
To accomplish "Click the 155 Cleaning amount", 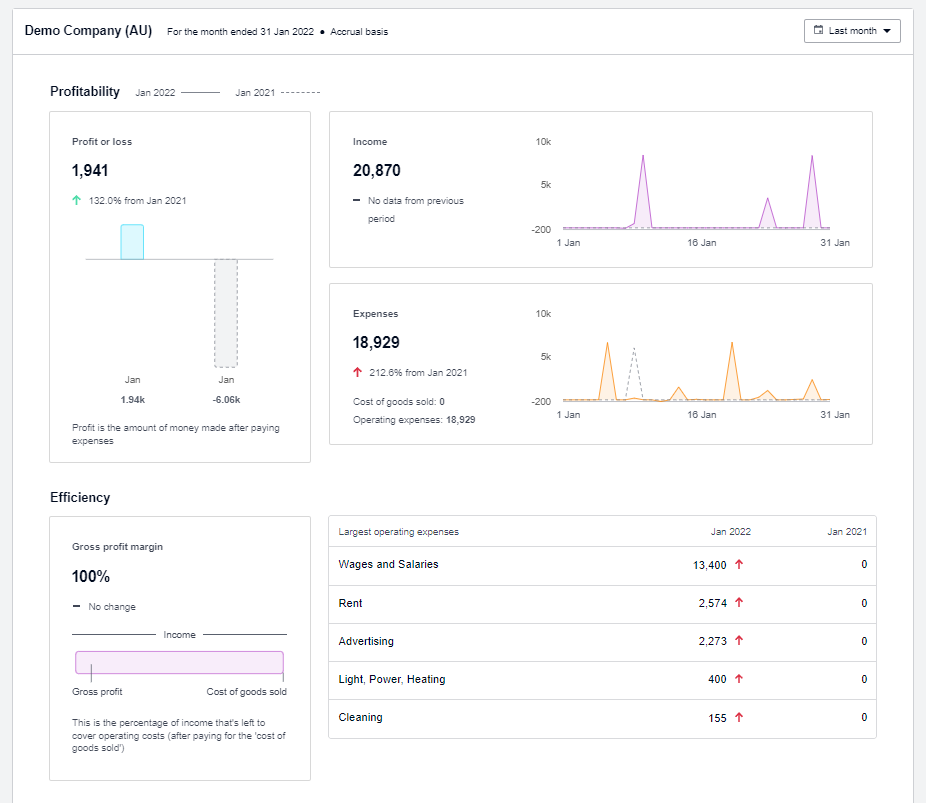I will click(718, 718).
